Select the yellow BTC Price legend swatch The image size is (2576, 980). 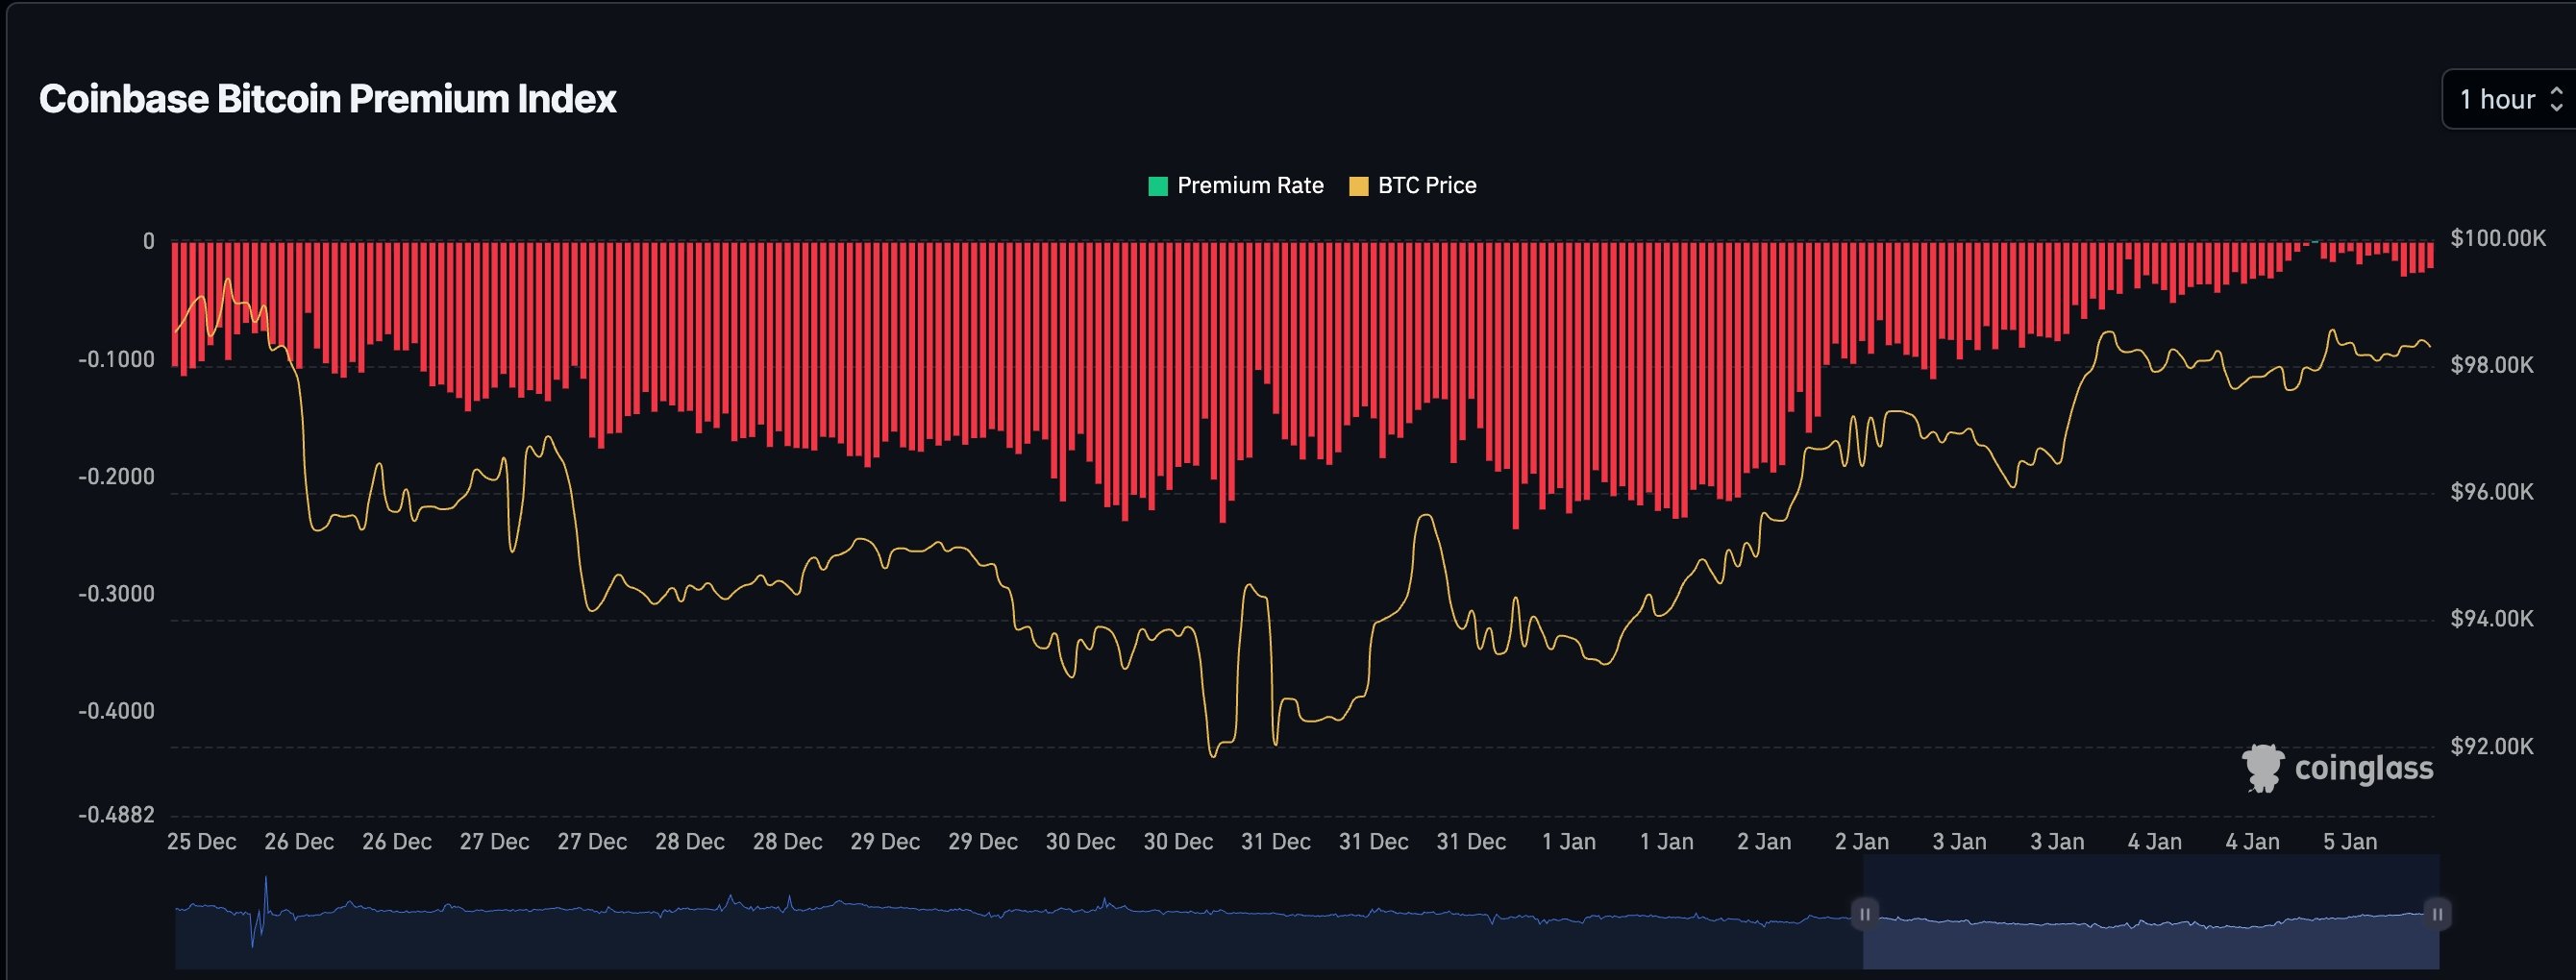(x=1360, y=185)
